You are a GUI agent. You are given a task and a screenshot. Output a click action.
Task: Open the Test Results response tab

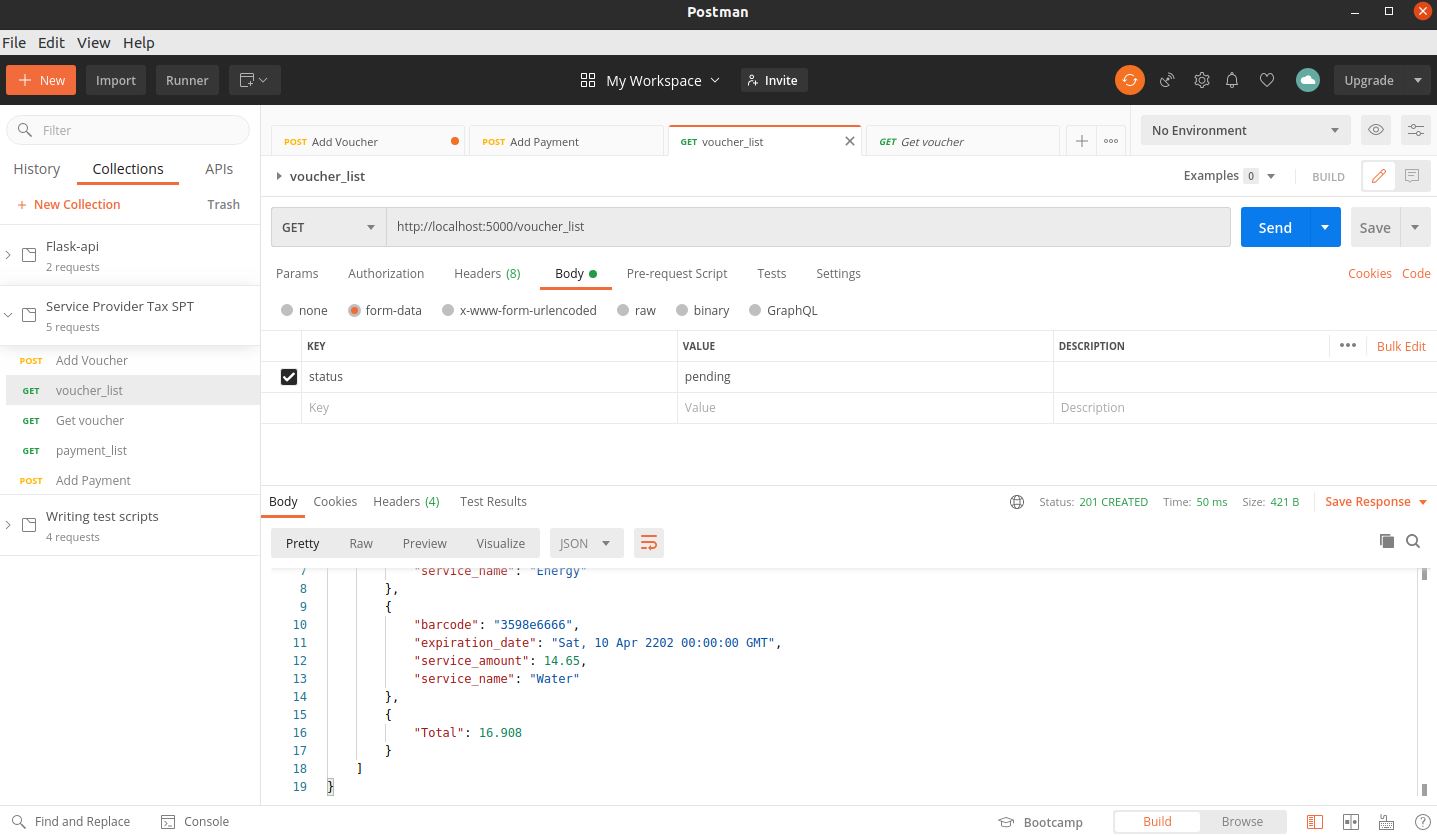[x=493, y=501]
